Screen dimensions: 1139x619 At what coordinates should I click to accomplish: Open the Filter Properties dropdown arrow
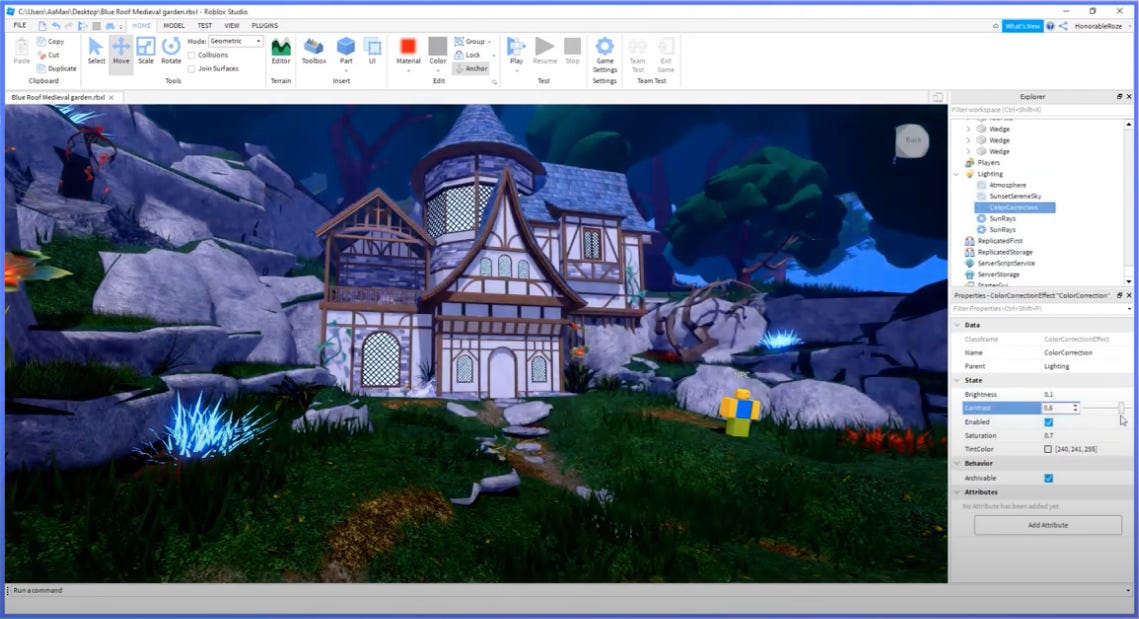coord(1129,309)
